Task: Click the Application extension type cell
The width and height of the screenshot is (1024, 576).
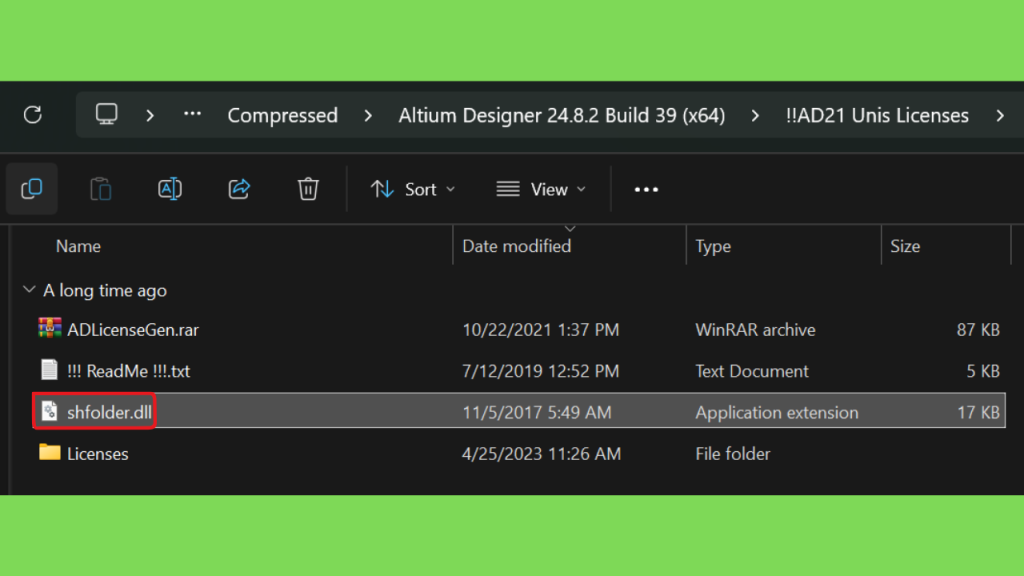Action: click(x=777, y=413)
